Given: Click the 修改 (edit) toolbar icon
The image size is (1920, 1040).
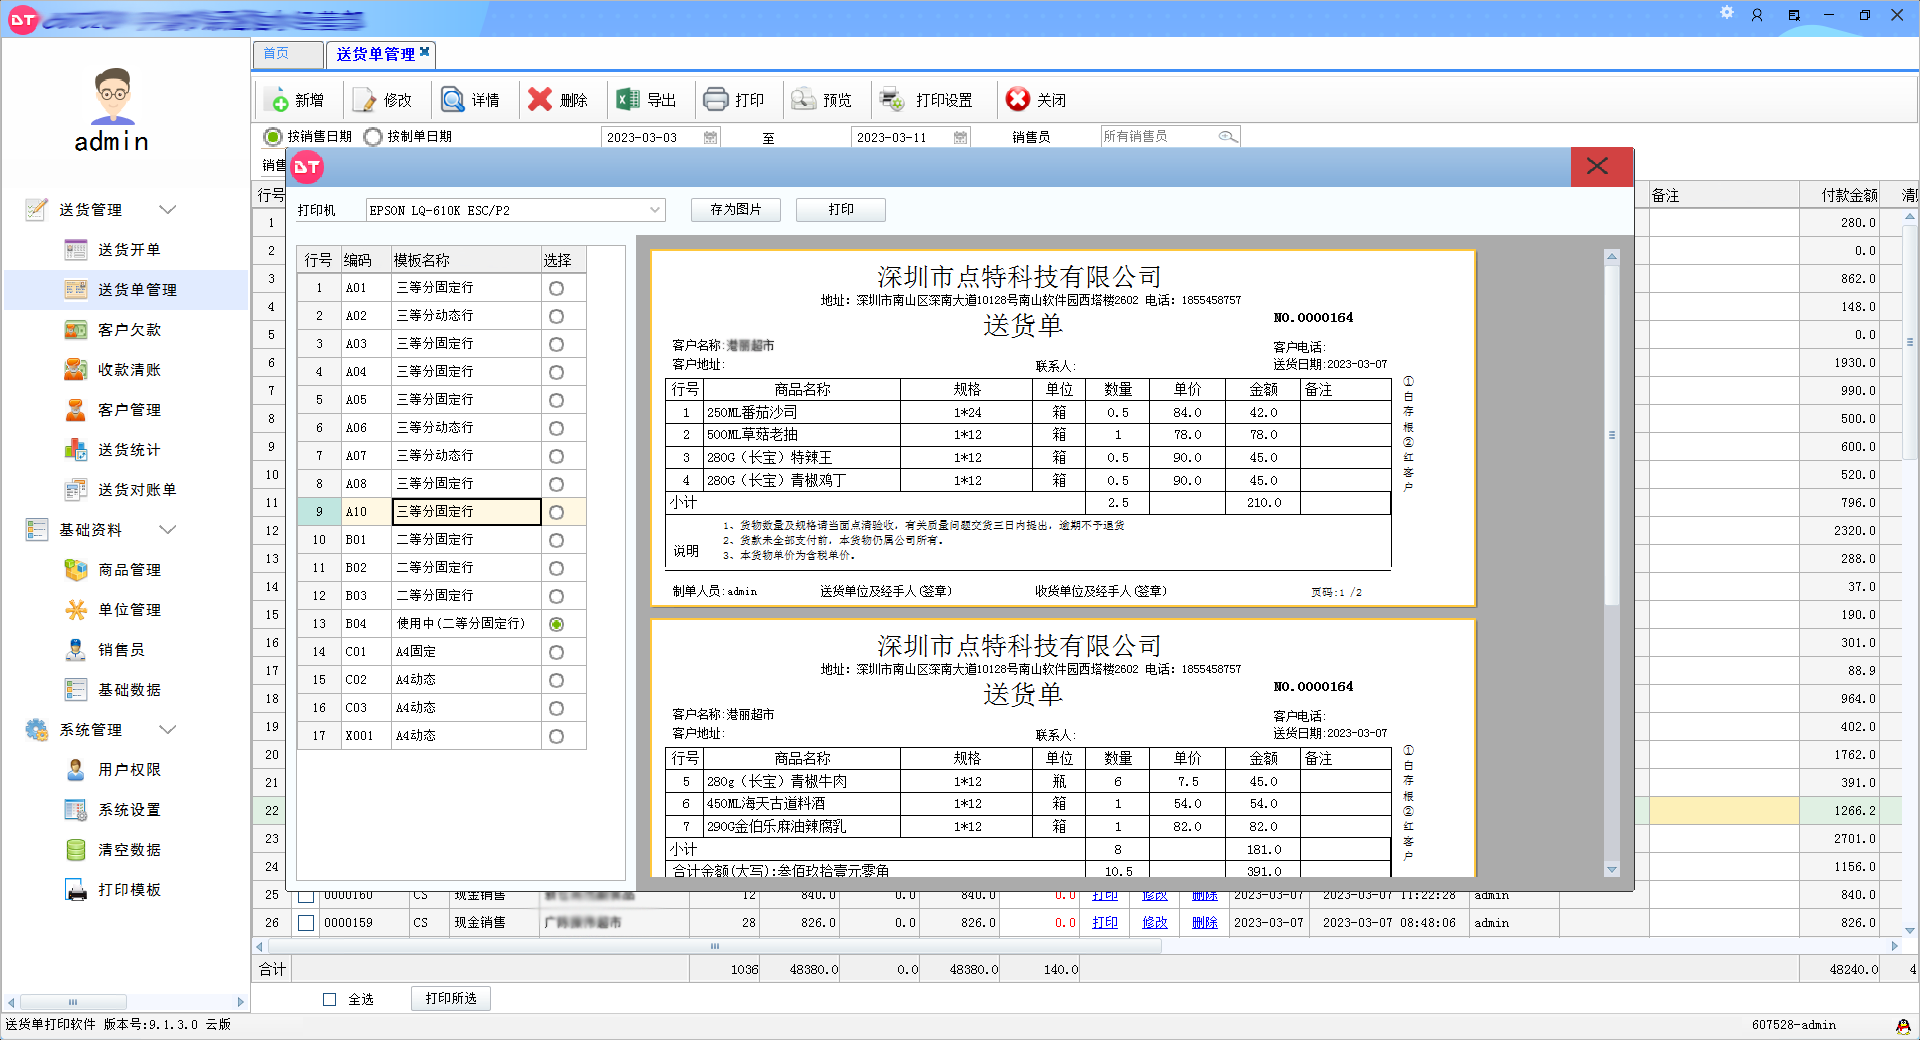Looking at the screenshot, I should [365, 100].
